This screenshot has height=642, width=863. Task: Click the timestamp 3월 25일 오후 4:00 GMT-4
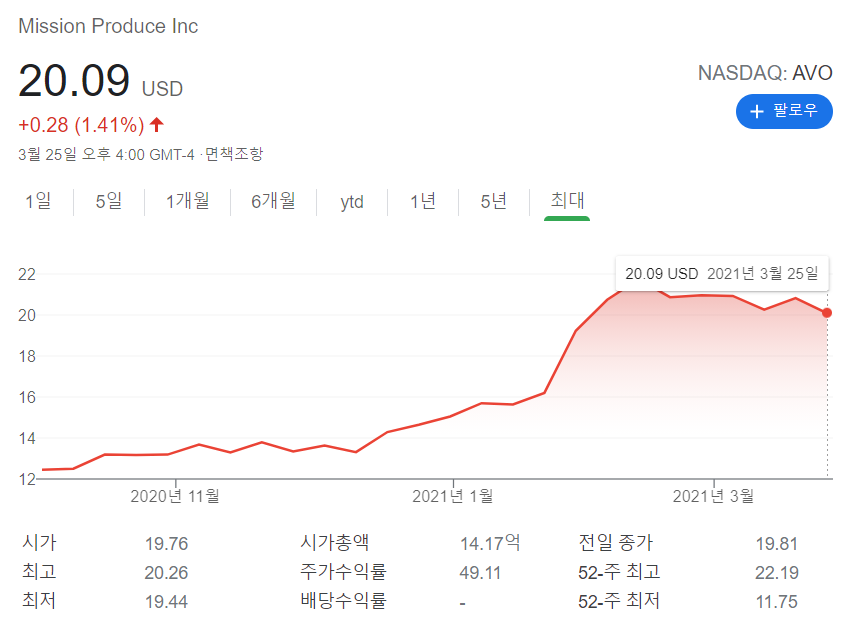tap(106, 154)
